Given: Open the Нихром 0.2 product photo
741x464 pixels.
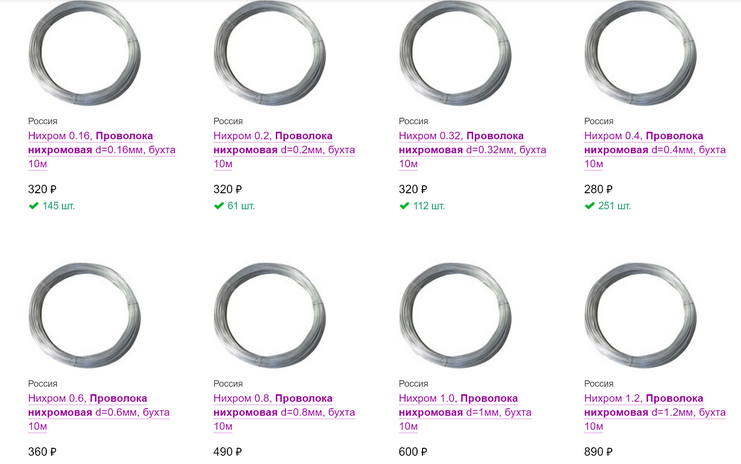Looking at the screenshot, I should pos(270,52).
